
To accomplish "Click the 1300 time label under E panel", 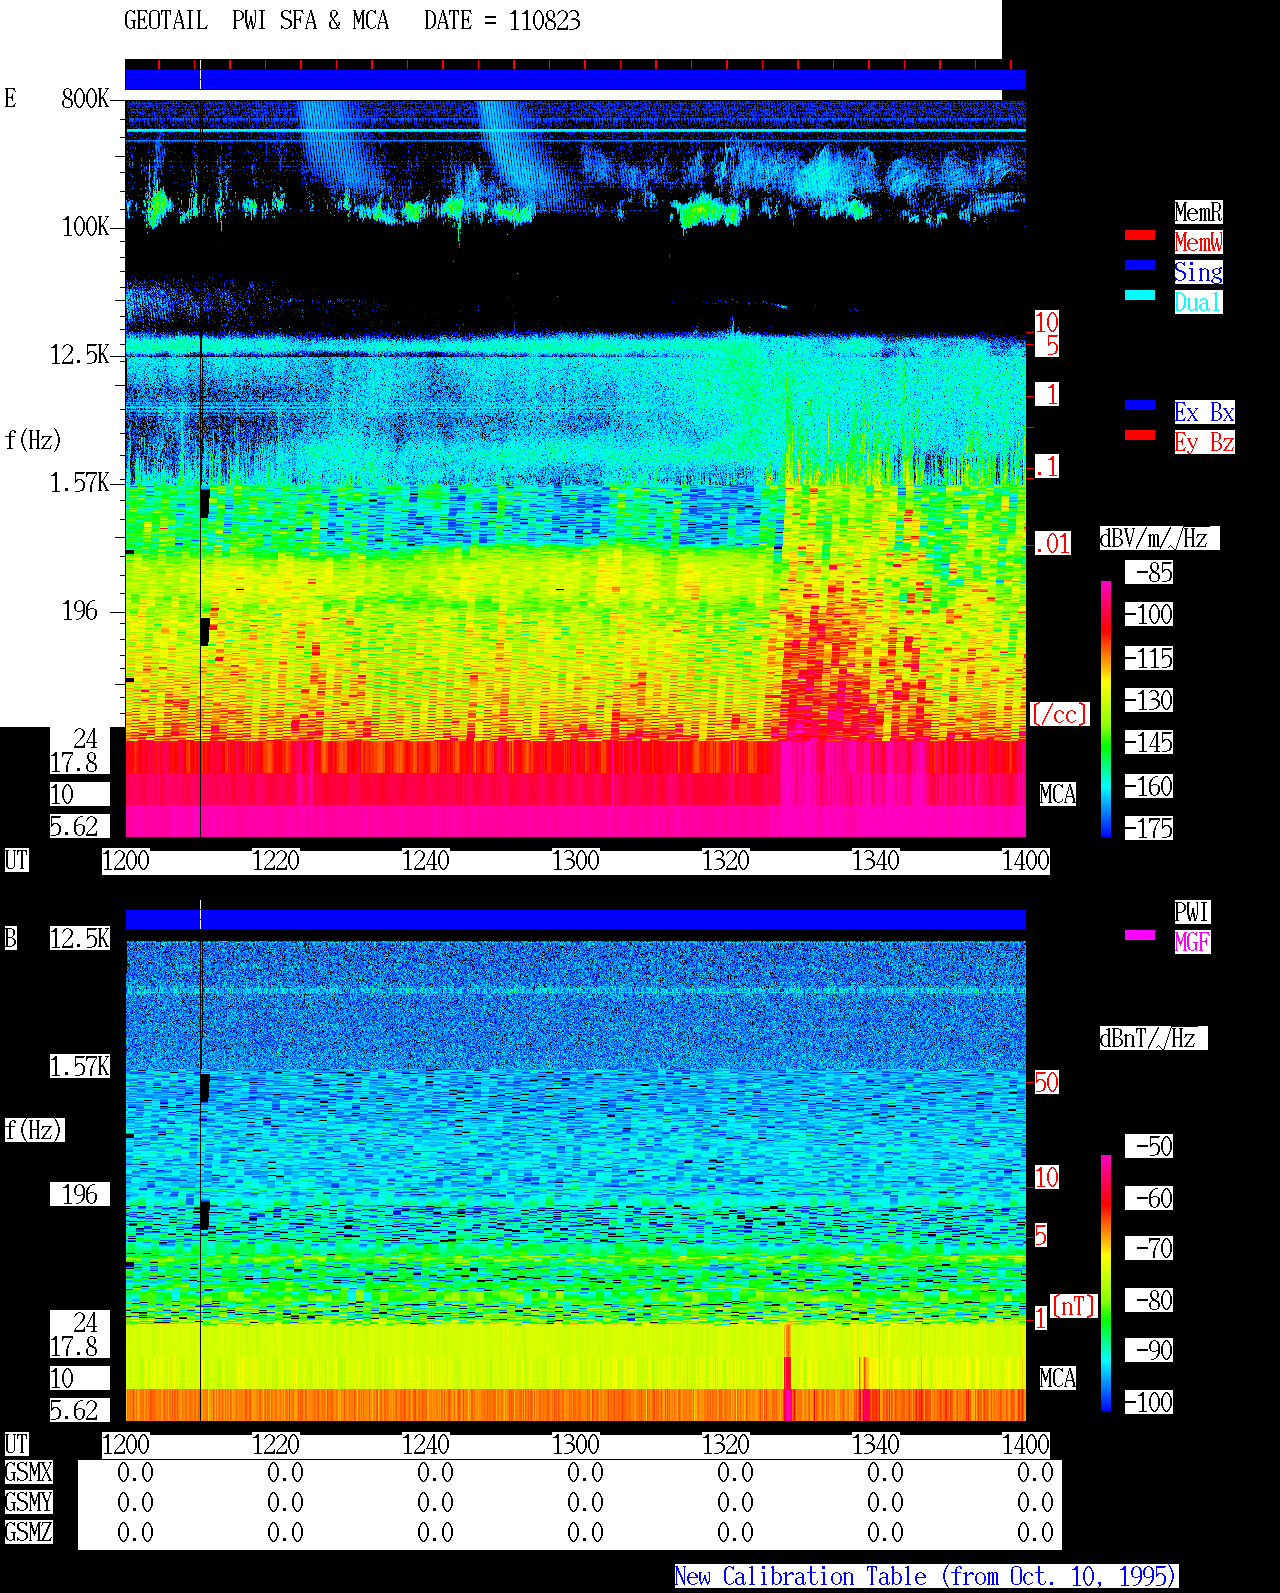I will (576, 861).
